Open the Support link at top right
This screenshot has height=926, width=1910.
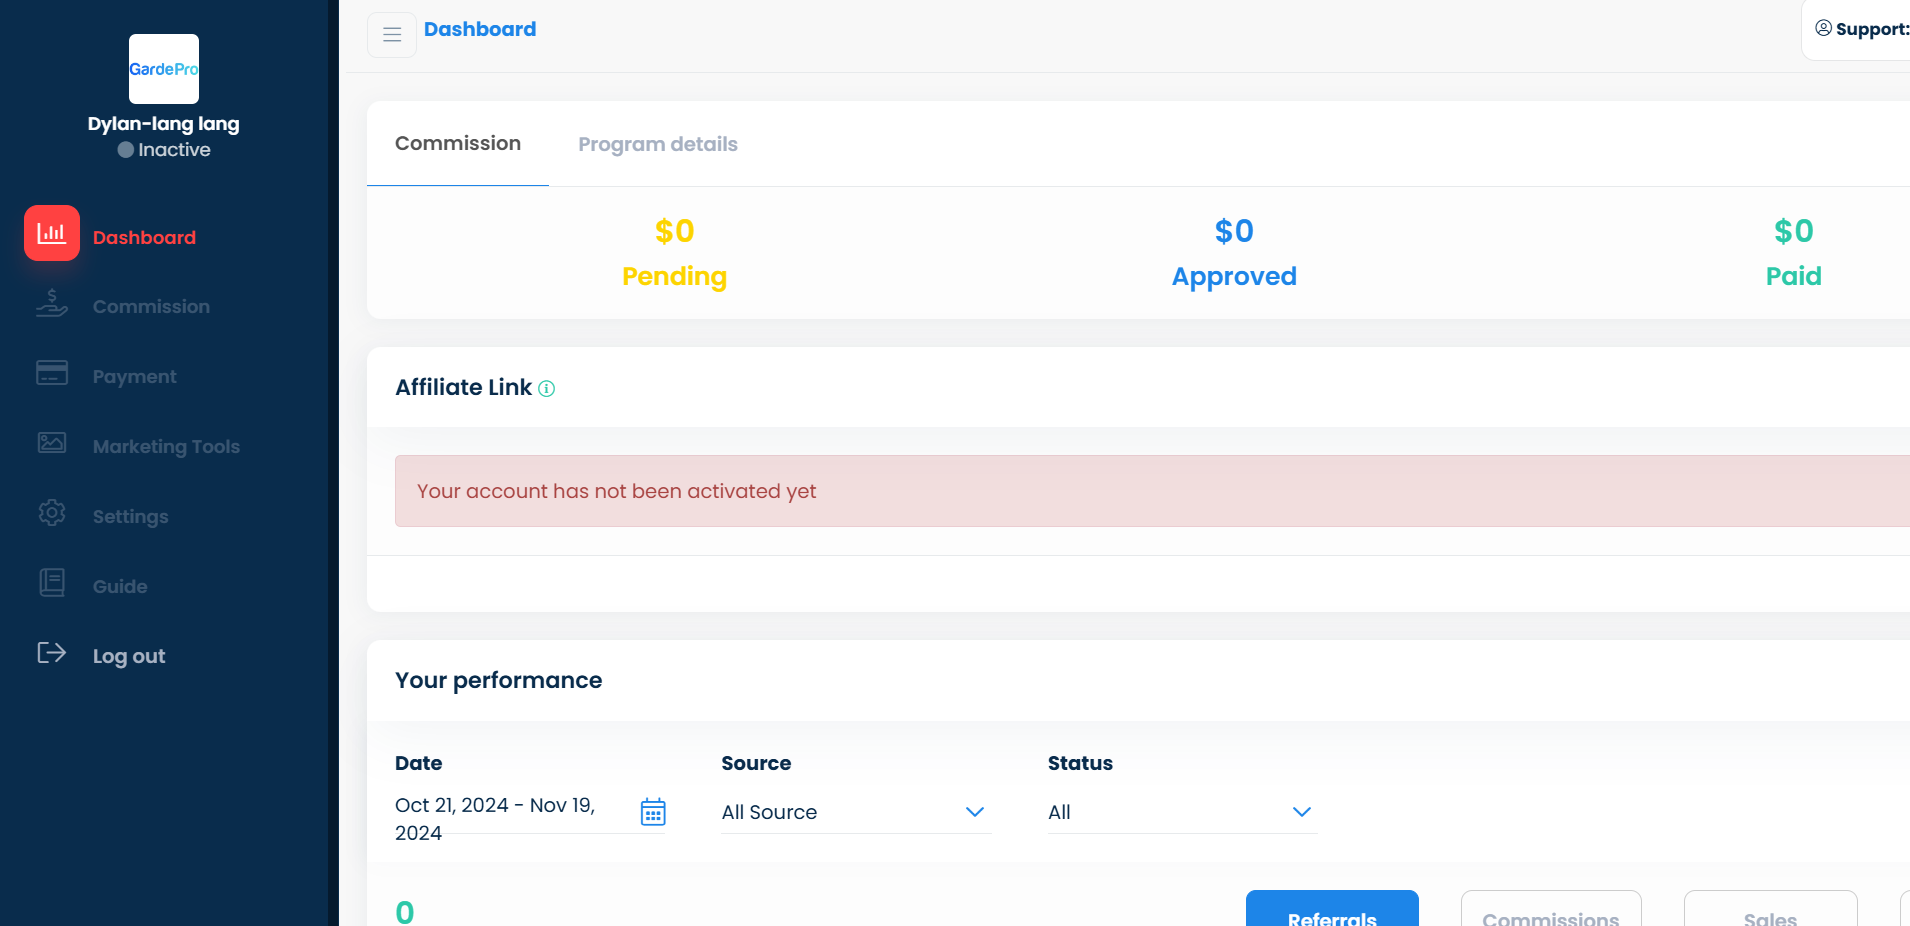click(1862, 29)
